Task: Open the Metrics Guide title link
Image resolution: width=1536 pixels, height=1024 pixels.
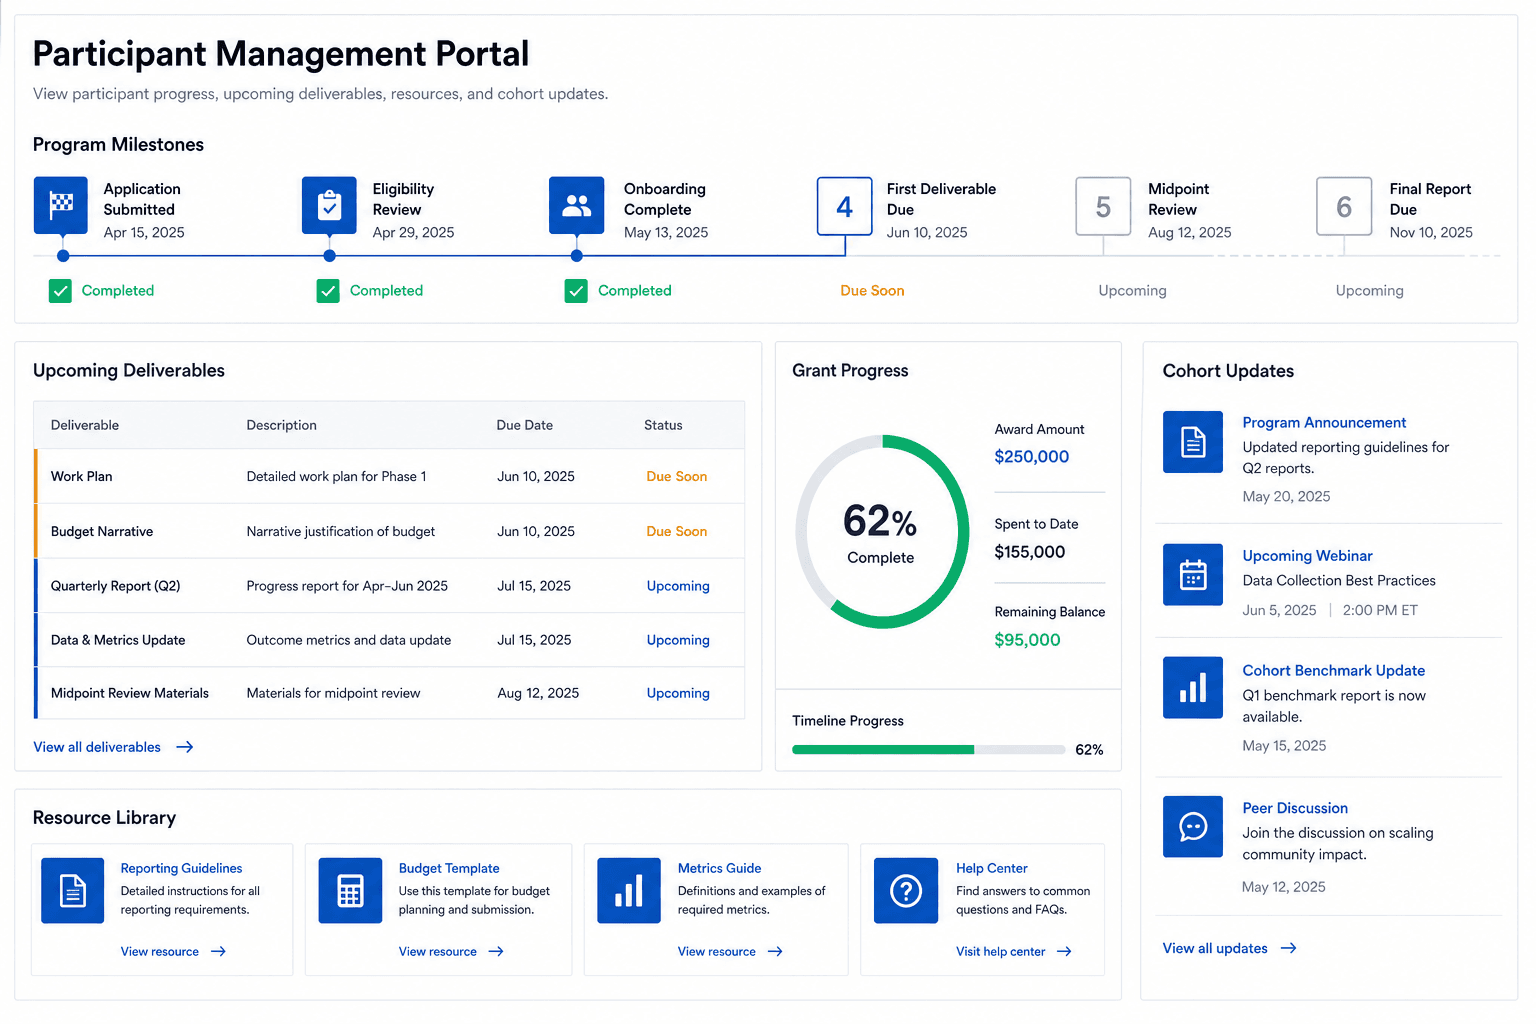Action: pos(719,868)
